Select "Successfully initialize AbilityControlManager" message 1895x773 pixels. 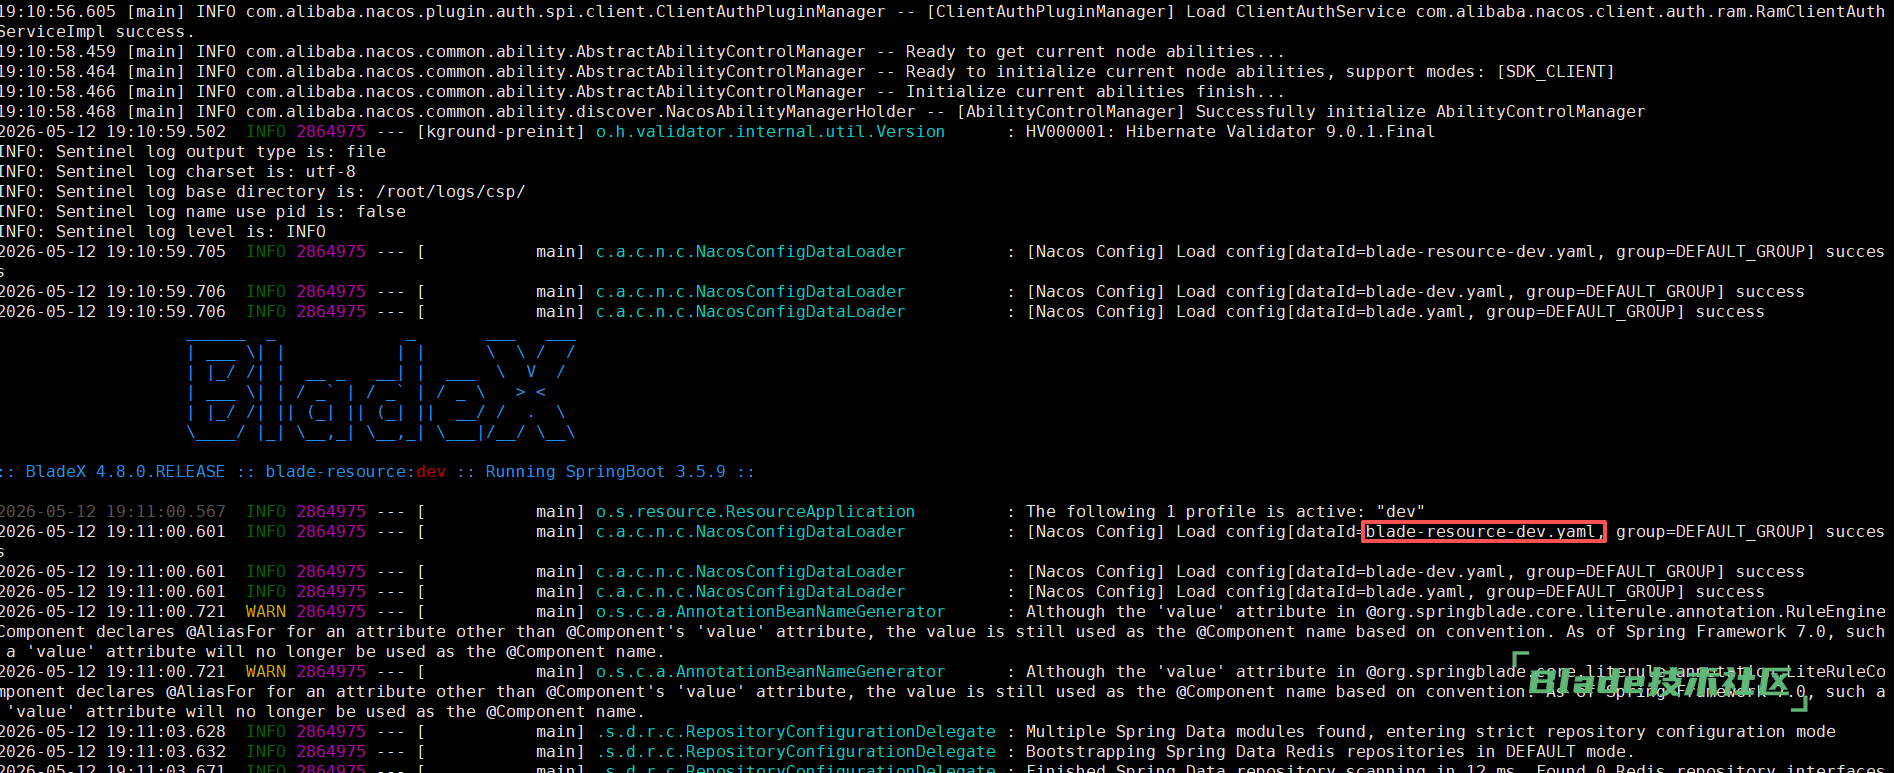pos(1420,112)
